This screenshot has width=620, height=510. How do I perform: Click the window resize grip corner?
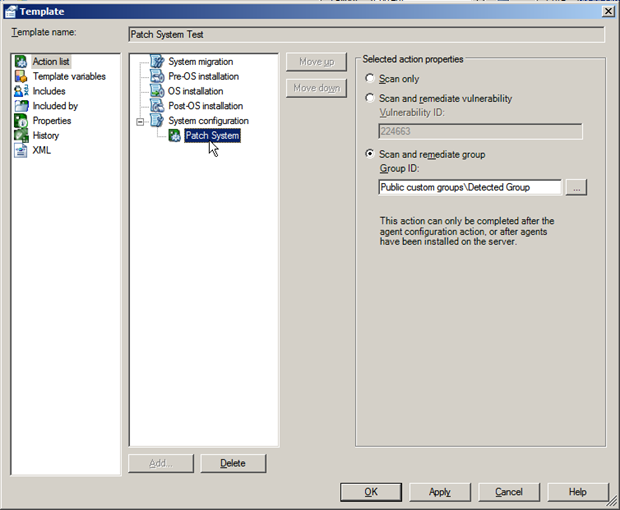(612, 502)
